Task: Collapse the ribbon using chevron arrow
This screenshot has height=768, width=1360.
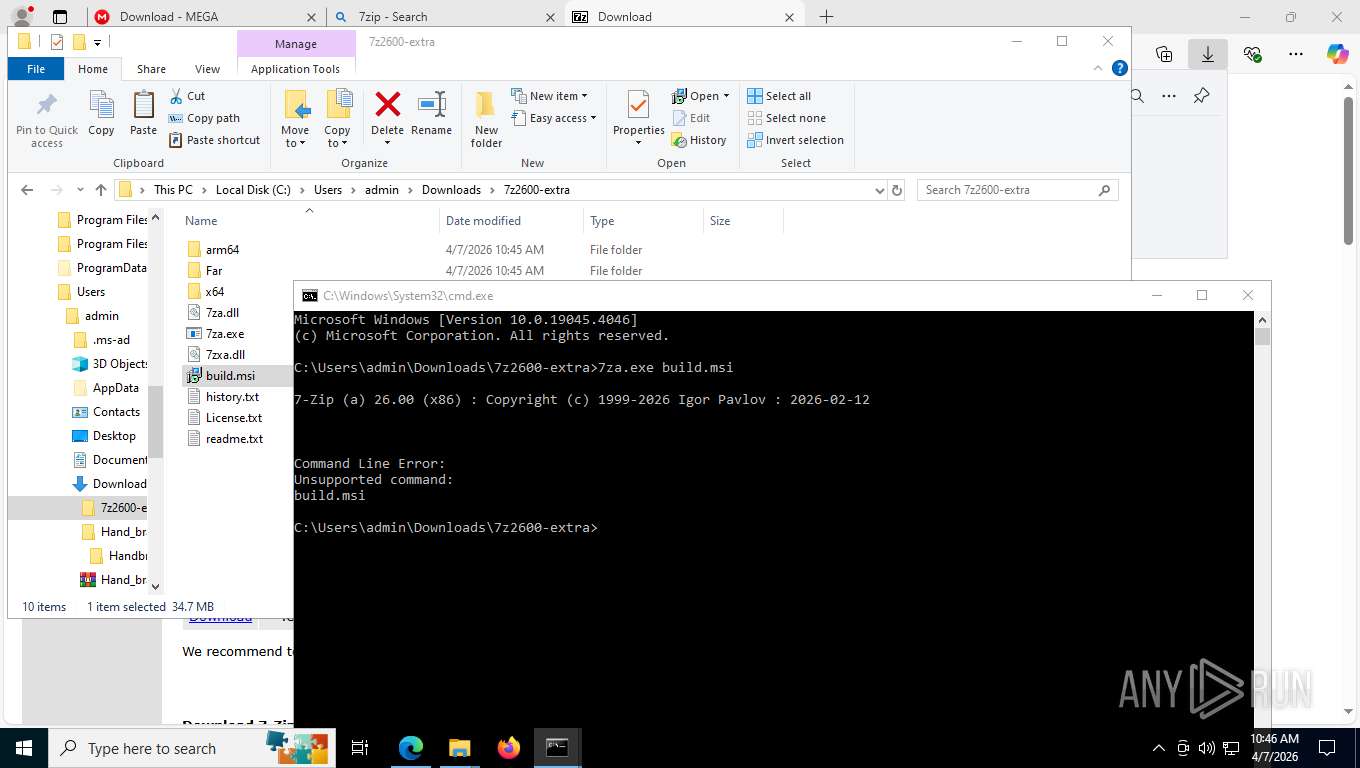Action: coord(1100,68)
